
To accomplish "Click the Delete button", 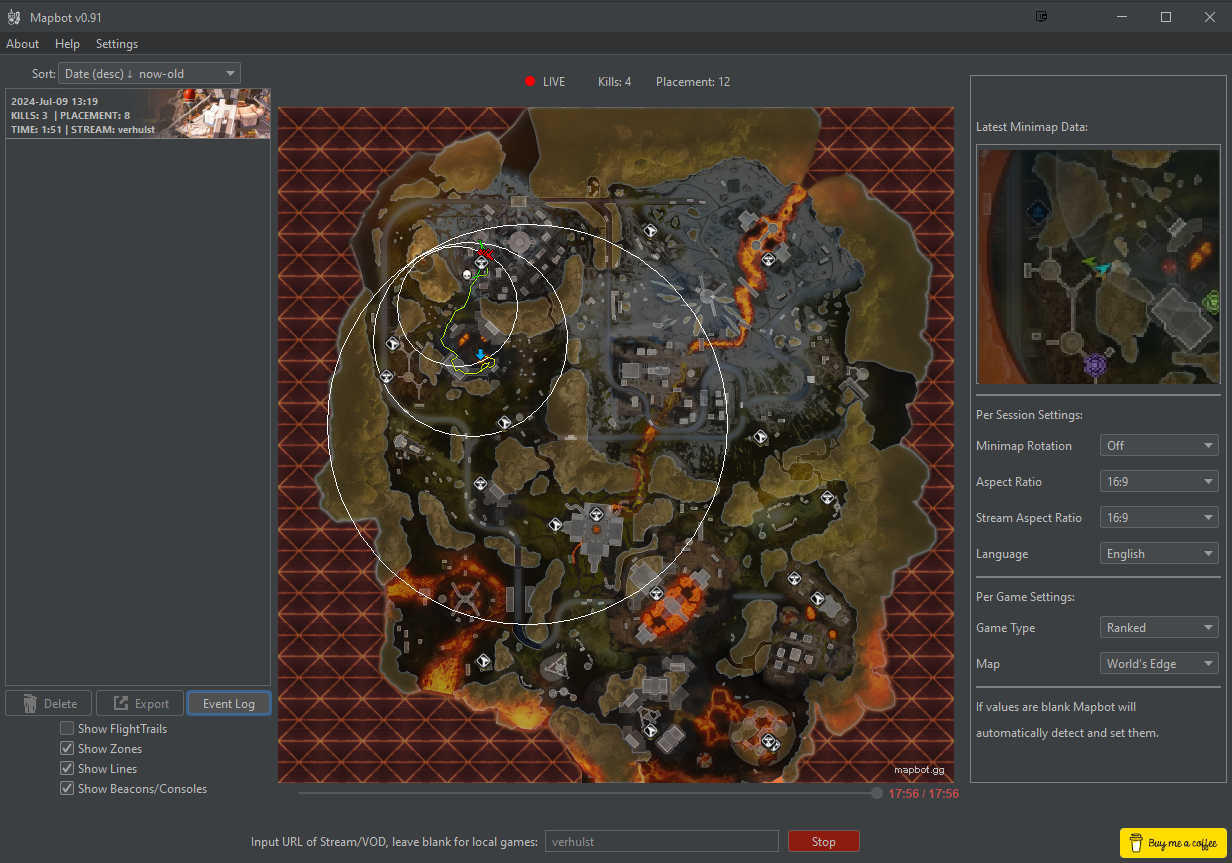I will pos(48,703).
